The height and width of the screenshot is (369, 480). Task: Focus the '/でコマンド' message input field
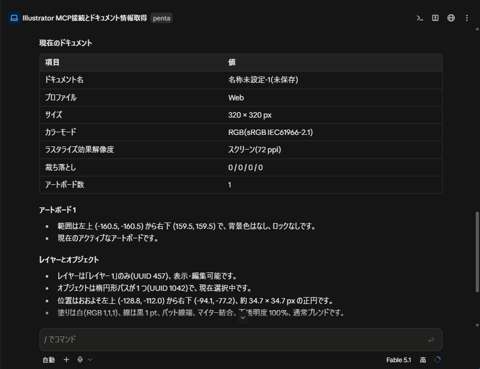[241, 339]
